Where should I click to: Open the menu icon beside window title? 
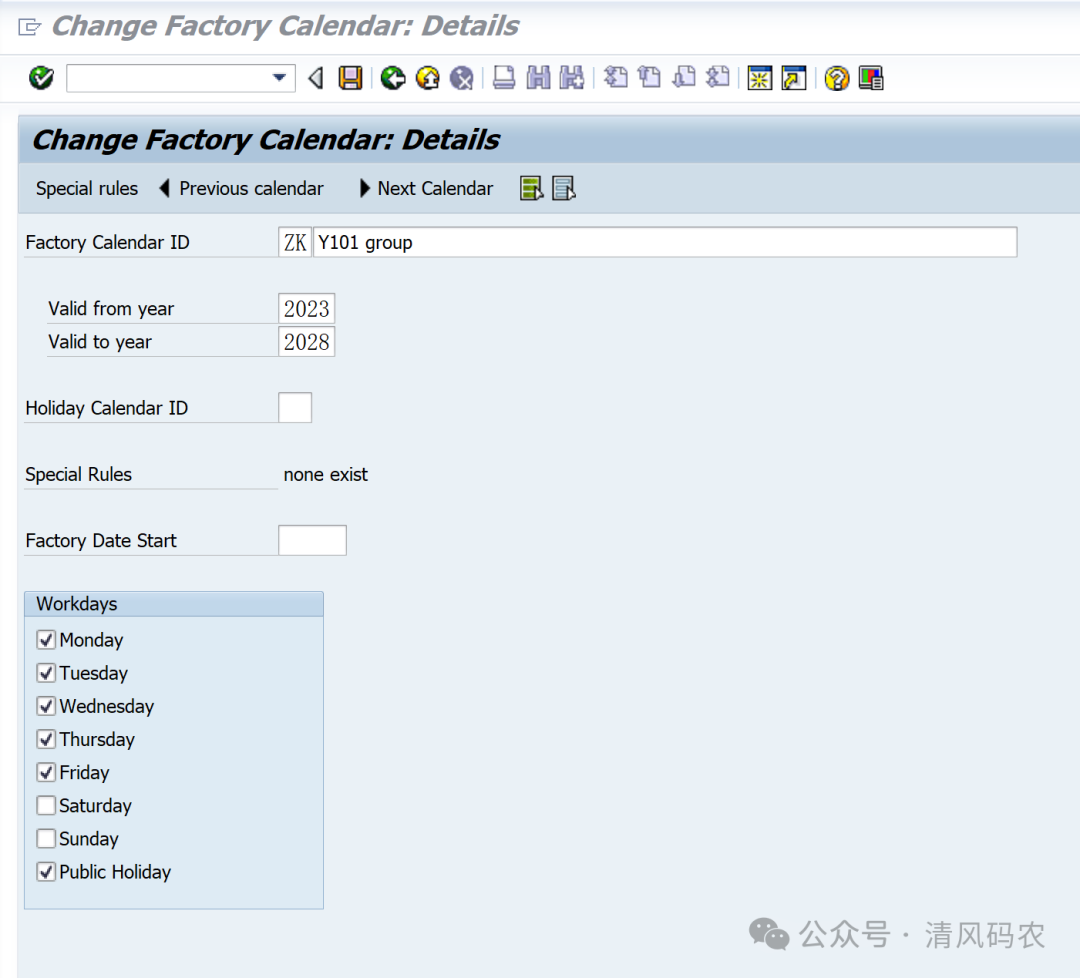29,27
